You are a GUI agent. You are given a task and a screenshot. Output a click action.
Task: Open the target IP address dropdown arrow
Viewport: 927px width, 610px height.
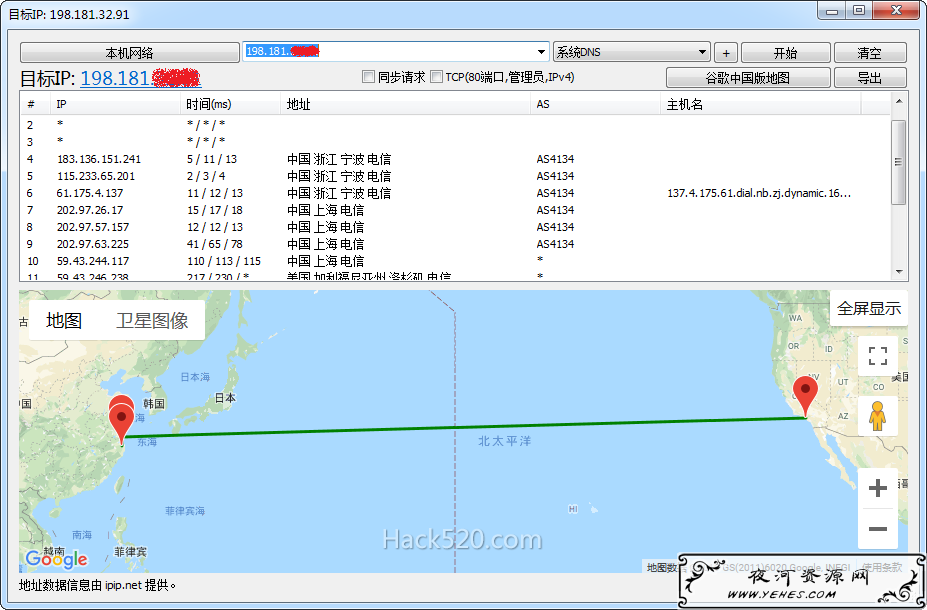(x=541, y=52)
